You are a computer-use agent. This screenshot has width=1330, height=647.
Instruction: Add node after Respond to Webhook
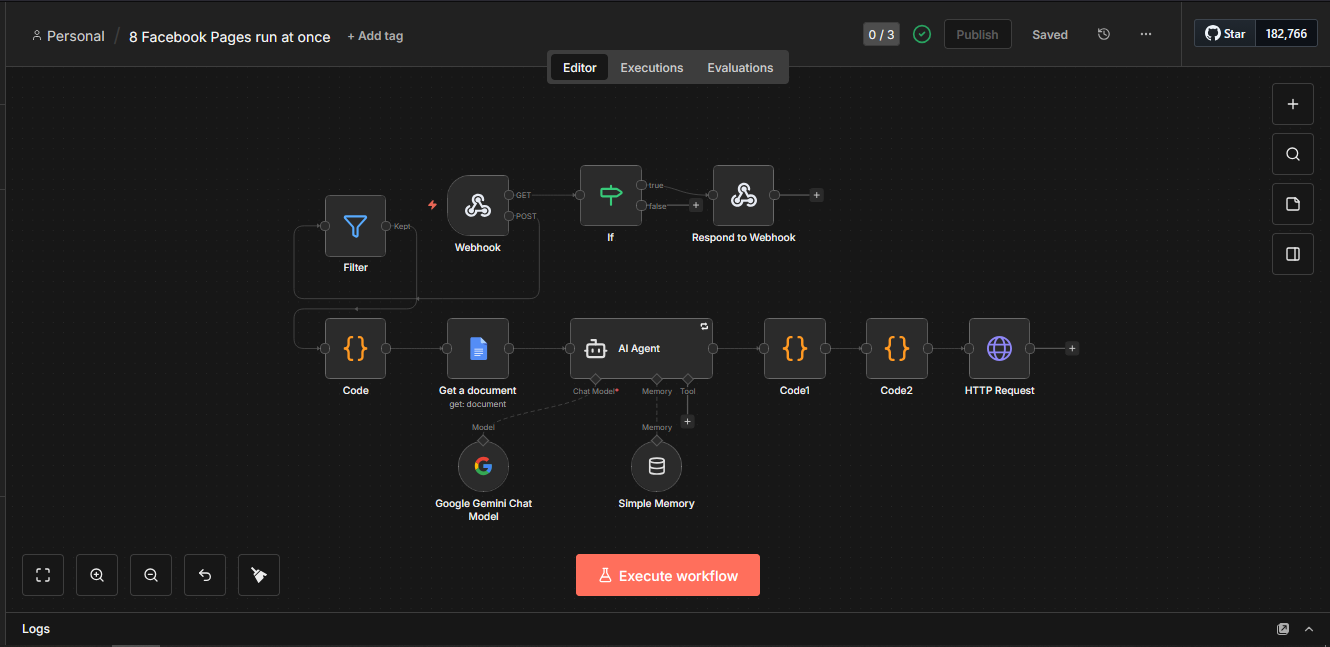click(x=817, y=196)
